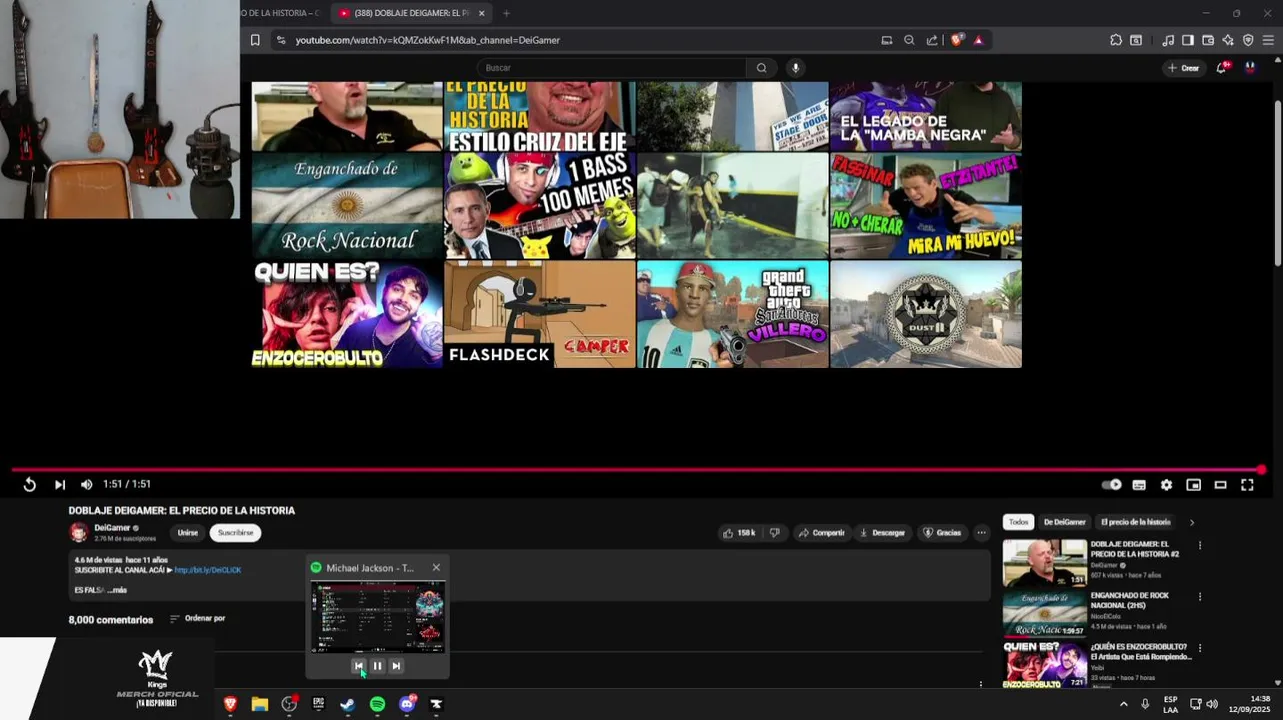
Task: Select the De DeiGamer filter chip
Action: [x=1064, y=522]
